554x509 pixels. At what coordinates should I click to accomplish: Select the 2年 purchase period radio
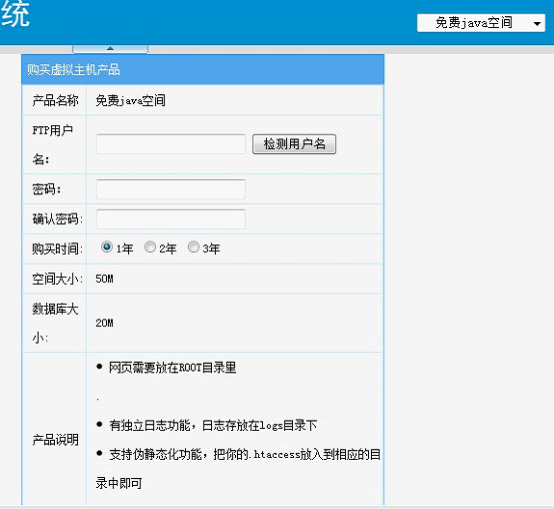(150, 247)
